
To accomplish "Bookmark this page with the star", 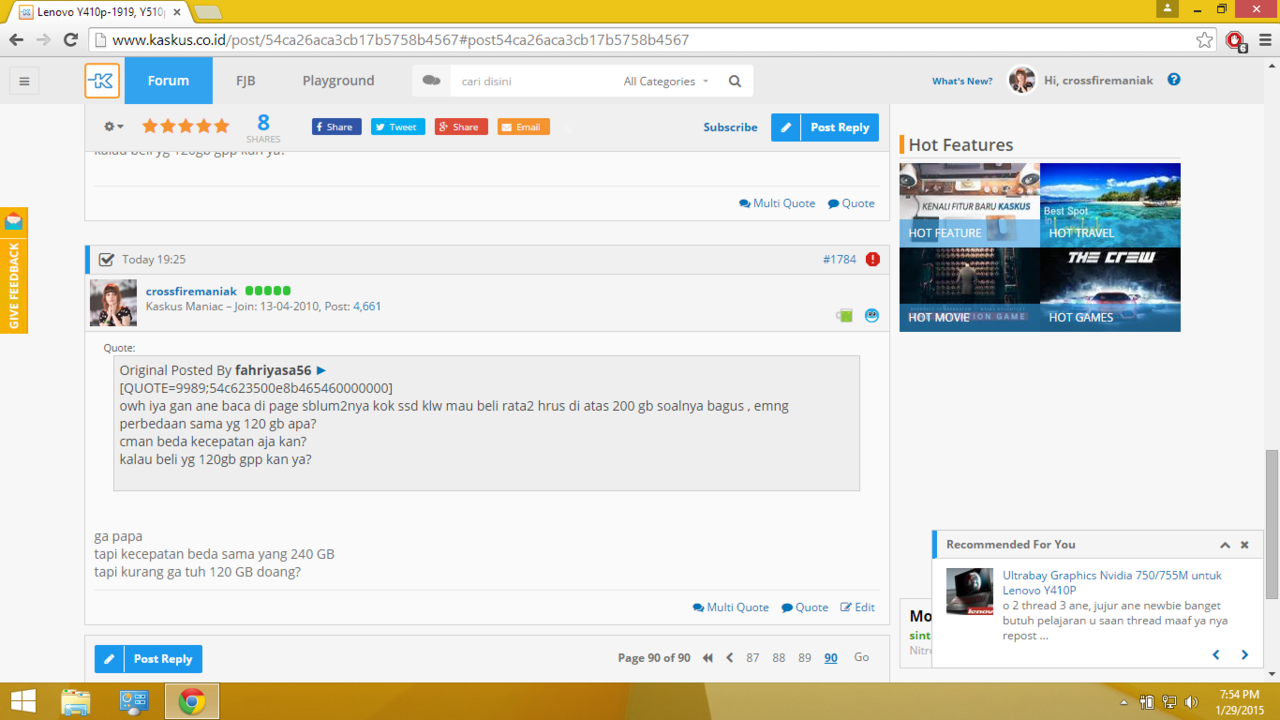I will pyautogui.click(x=1204, y=40).
